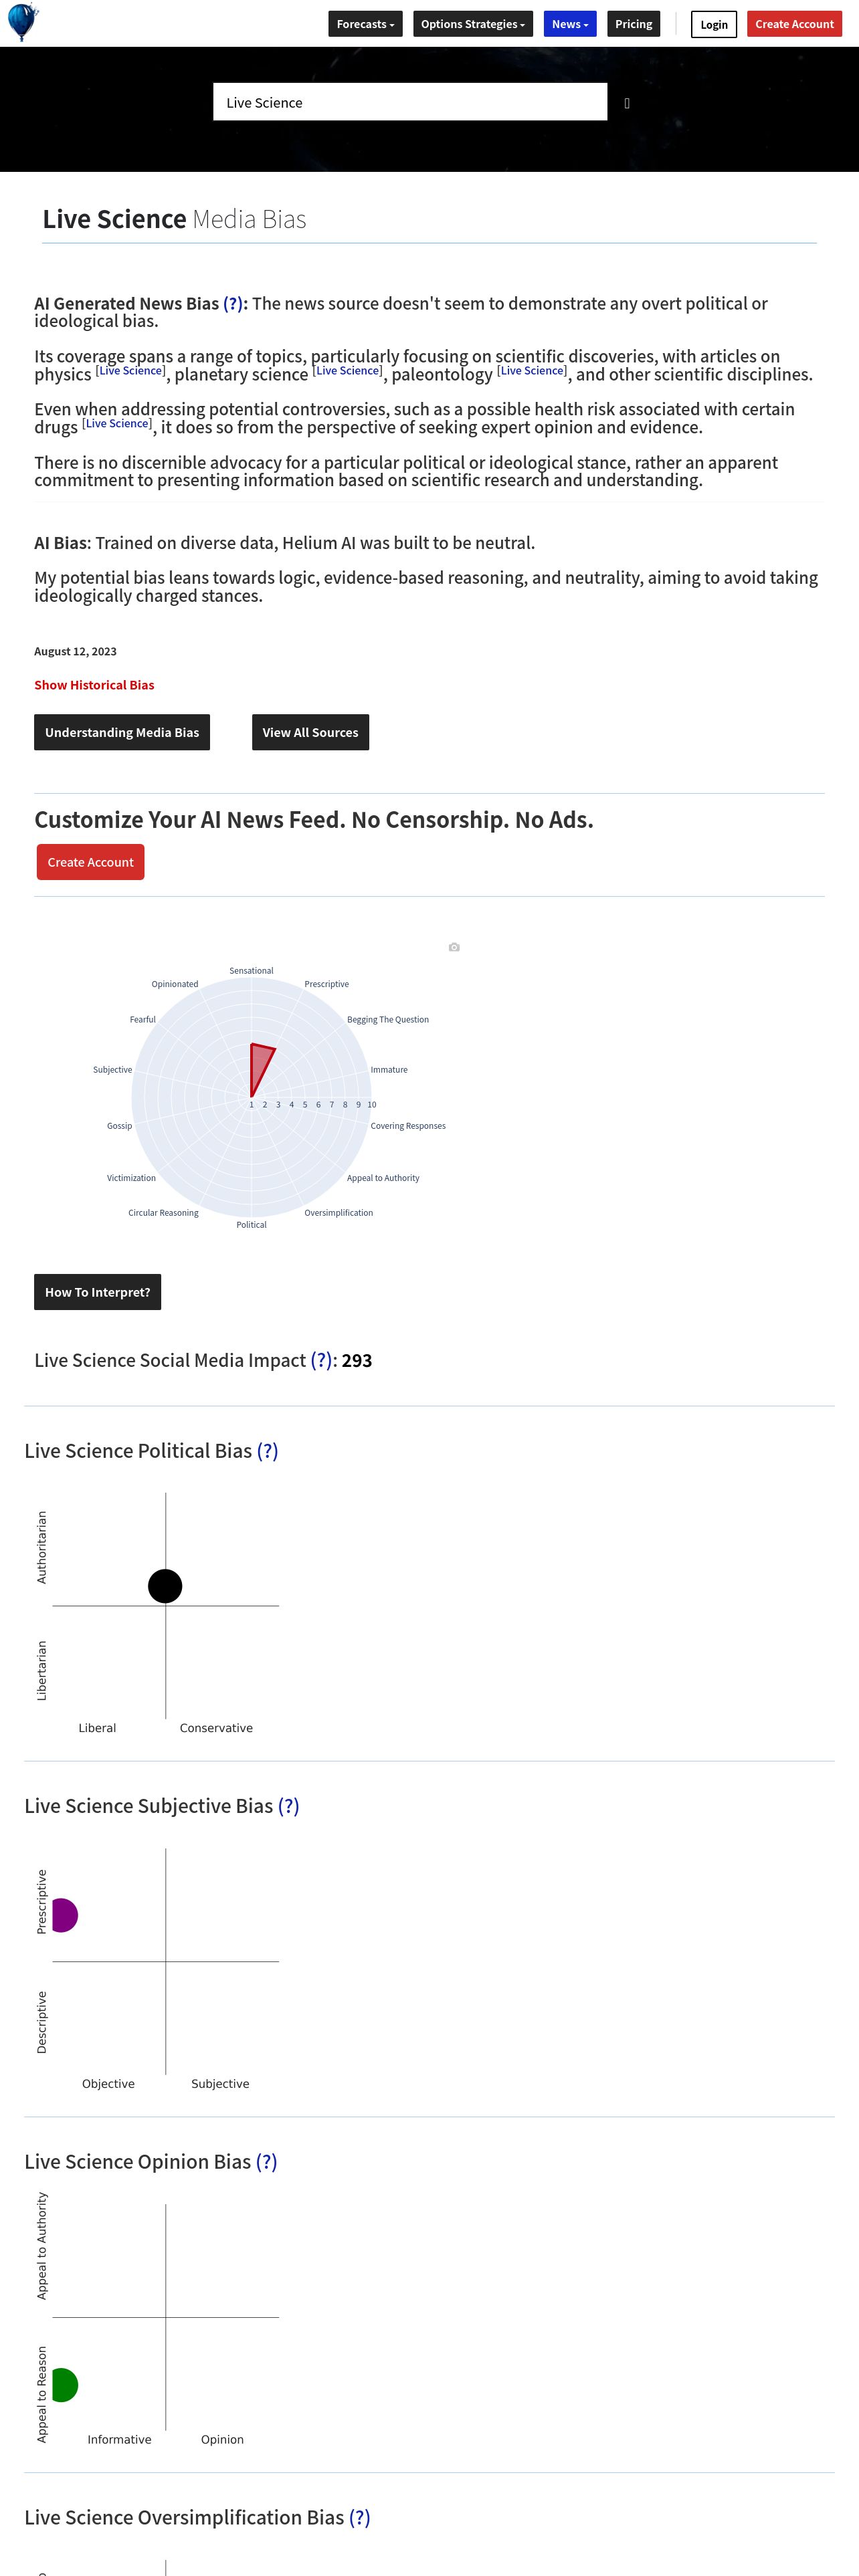The width and height of the screenshot is (859, 2576).
Task: Click the Live Science search input field
Action: coord(410,102)
